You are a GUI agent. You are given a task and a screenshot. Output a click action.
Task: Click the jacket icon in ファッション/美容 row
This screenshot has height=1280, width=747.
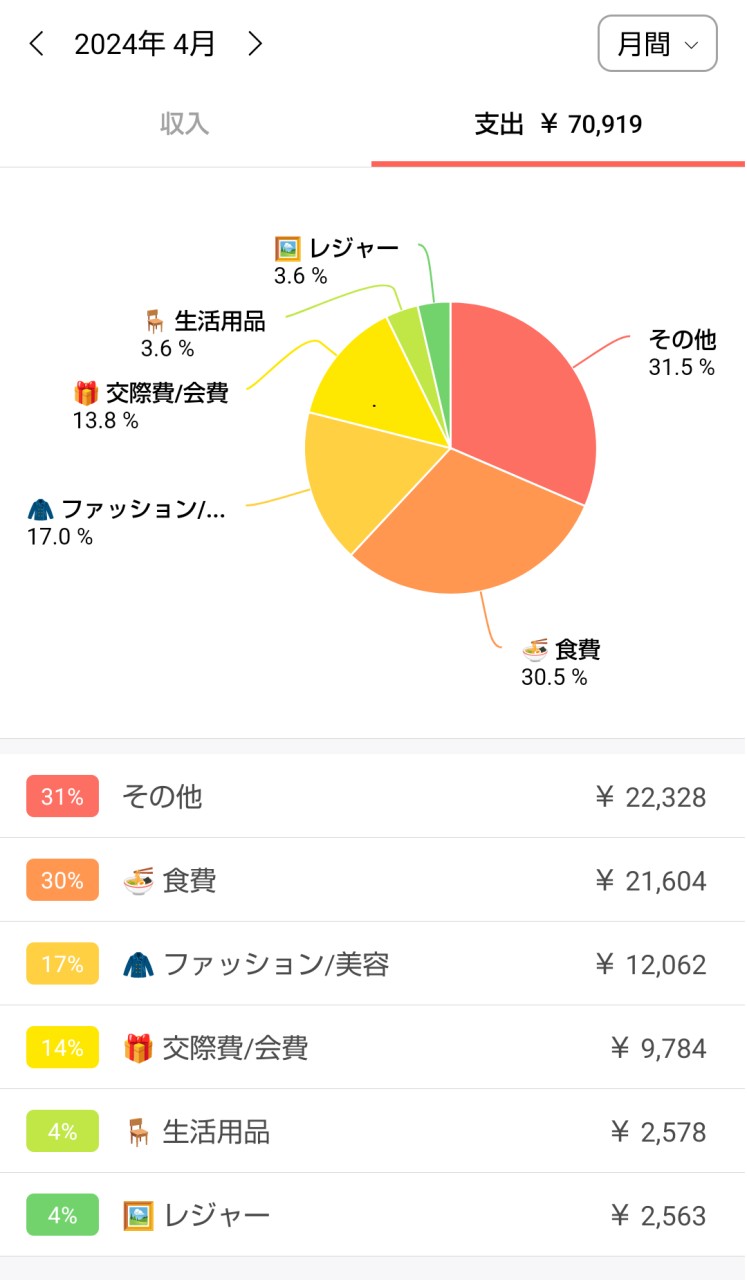coord(138,965)
